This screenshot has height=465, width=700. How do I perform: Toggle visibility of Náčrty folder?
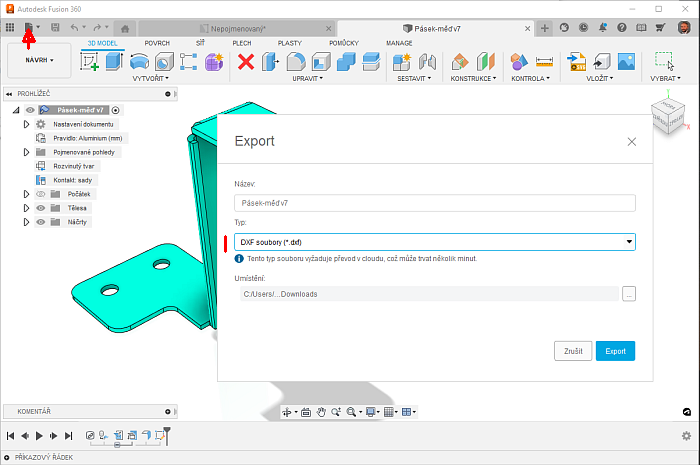[41, 222]
